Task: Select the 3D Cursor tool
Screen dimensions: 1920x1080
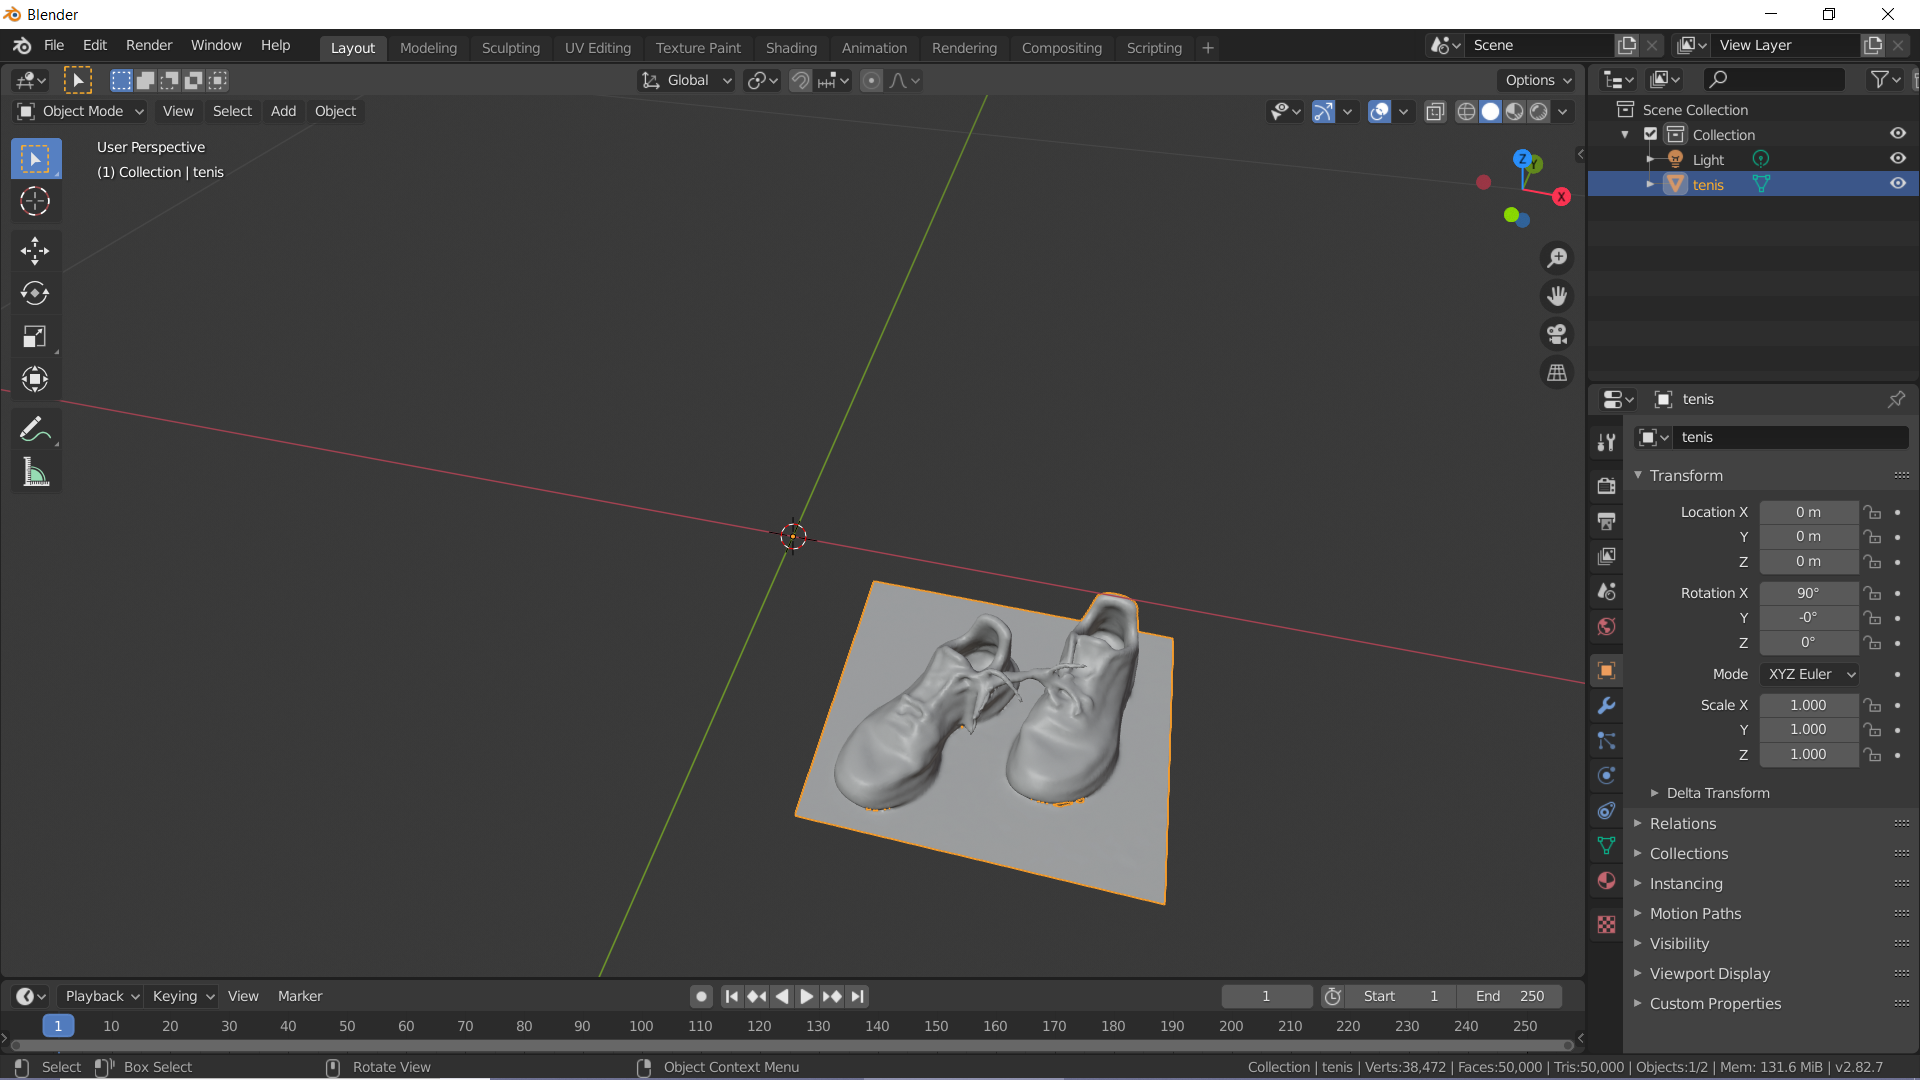Action: click(35, 202)
